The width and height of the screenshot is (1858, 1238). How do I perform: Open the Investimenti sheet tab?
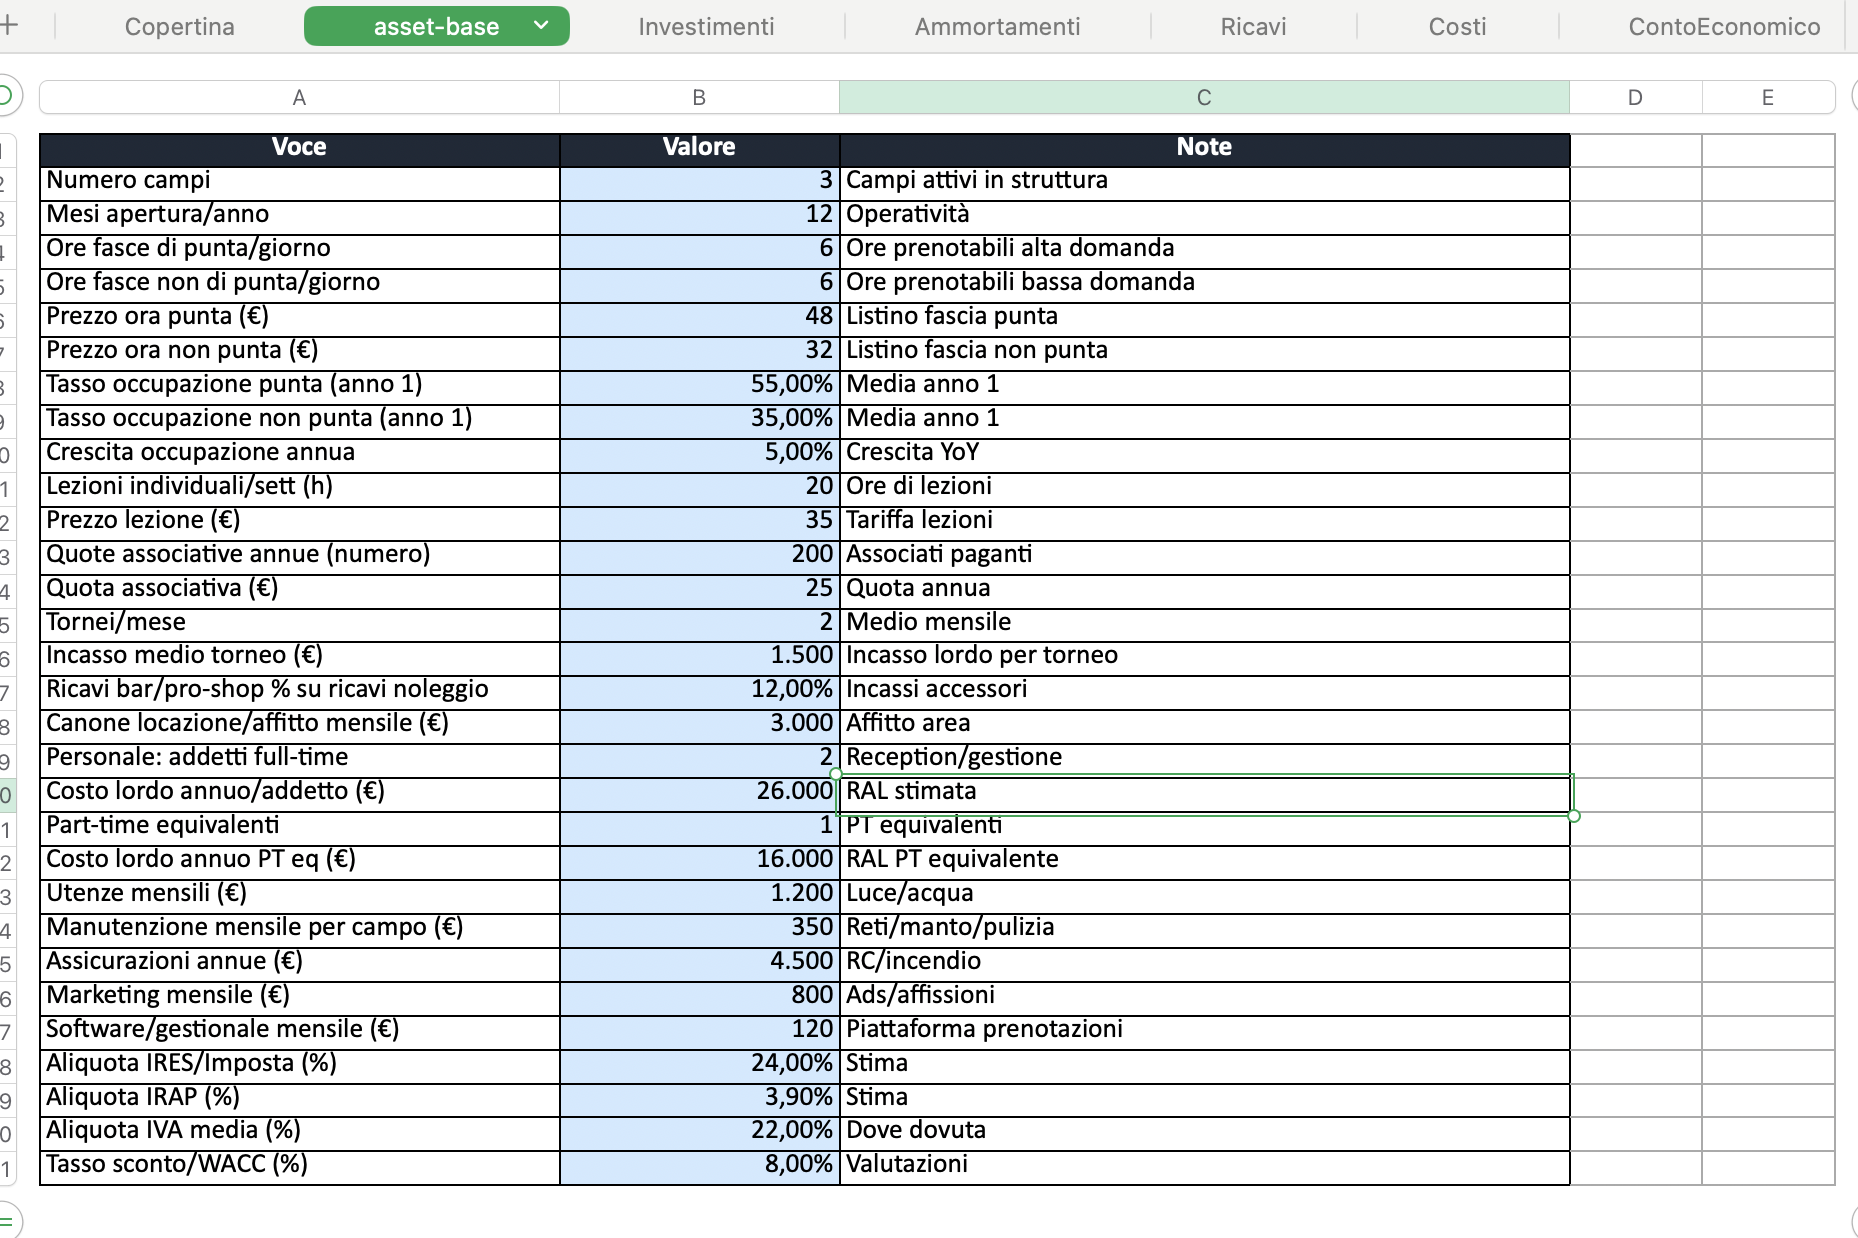coord(706,27)
